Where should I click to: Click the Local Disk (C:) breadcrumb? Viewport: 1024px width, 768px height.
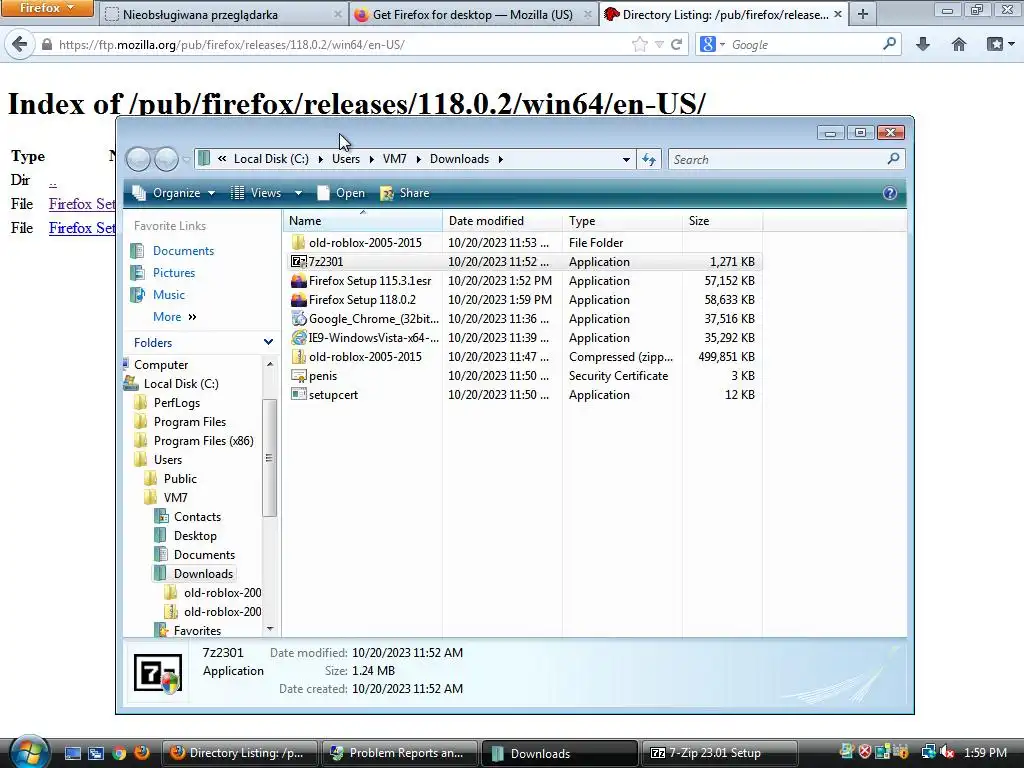tap(271, 159)
